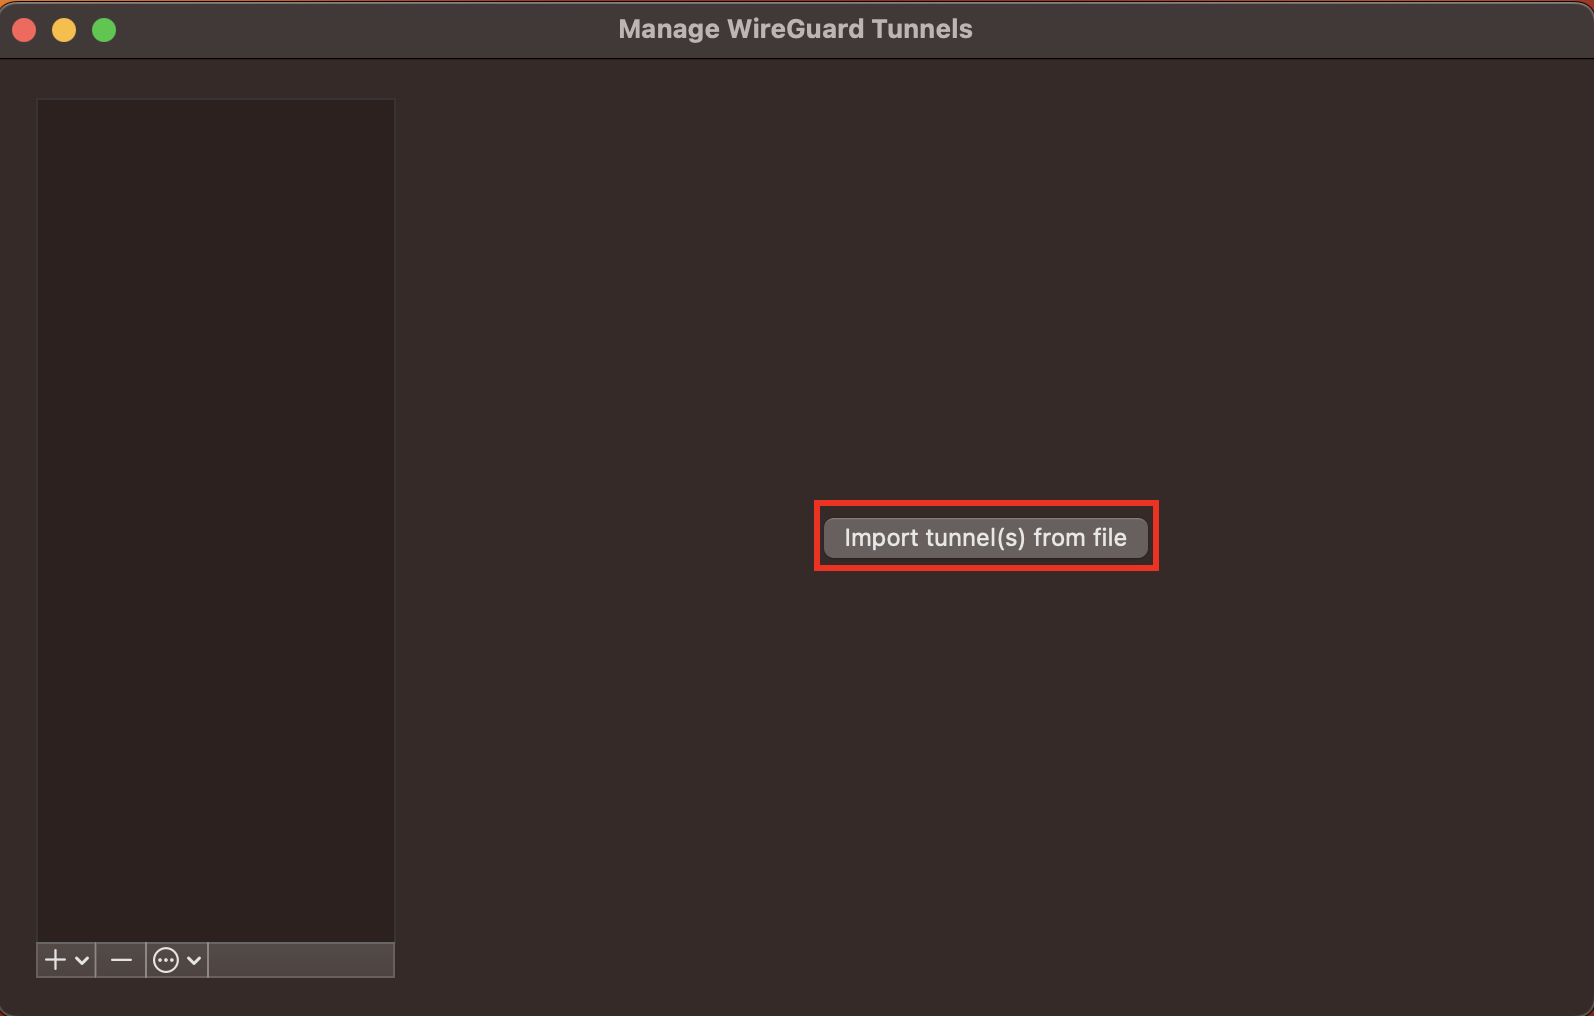Minimize window with the yellow button
The width and height of the screenshot is (1594, 1016).
[x=64, y=30]
